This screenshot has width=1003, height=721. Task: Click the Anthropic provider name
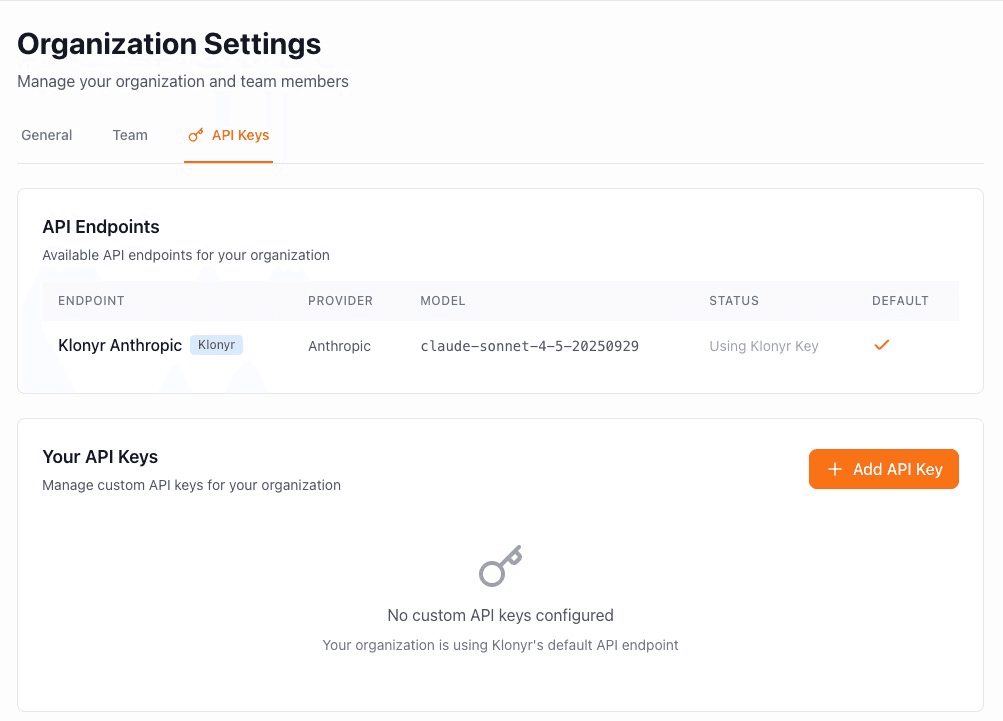(x=339, y=345)
